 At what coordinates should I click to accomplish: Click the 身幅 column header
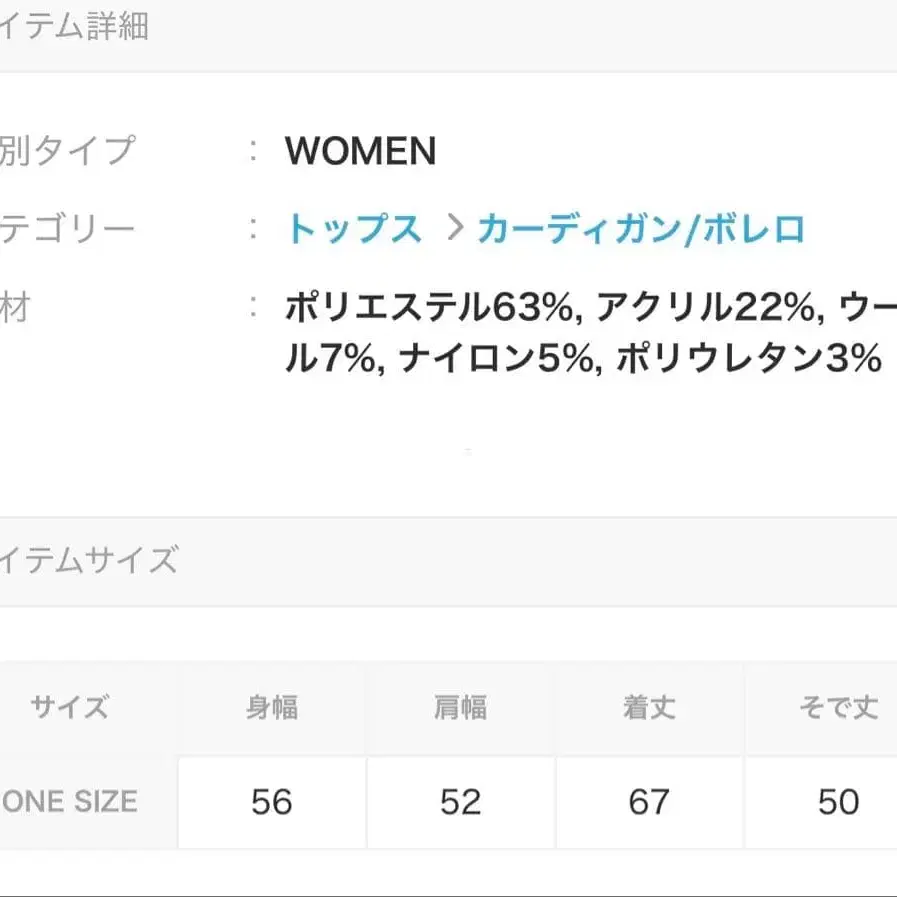coord(272,709)
